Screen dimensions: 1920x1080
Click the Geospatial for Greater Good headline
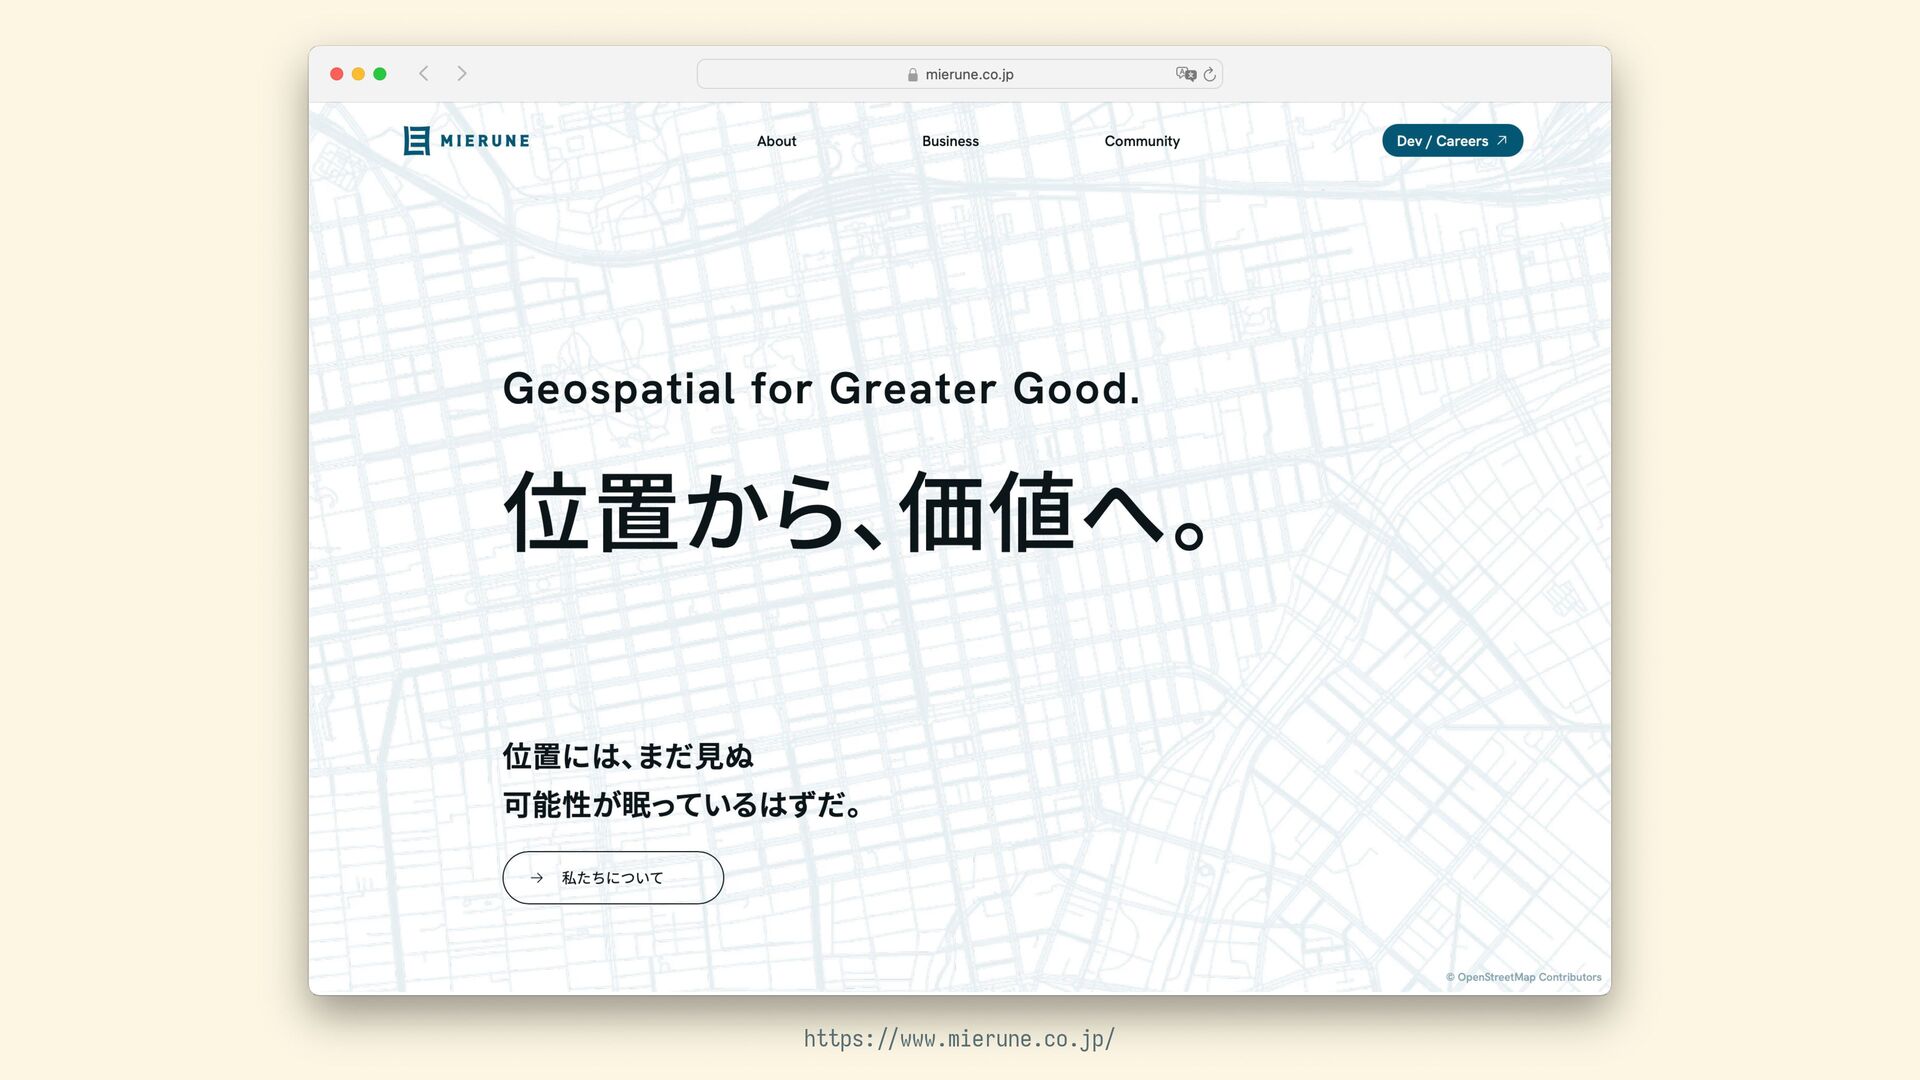820,388
